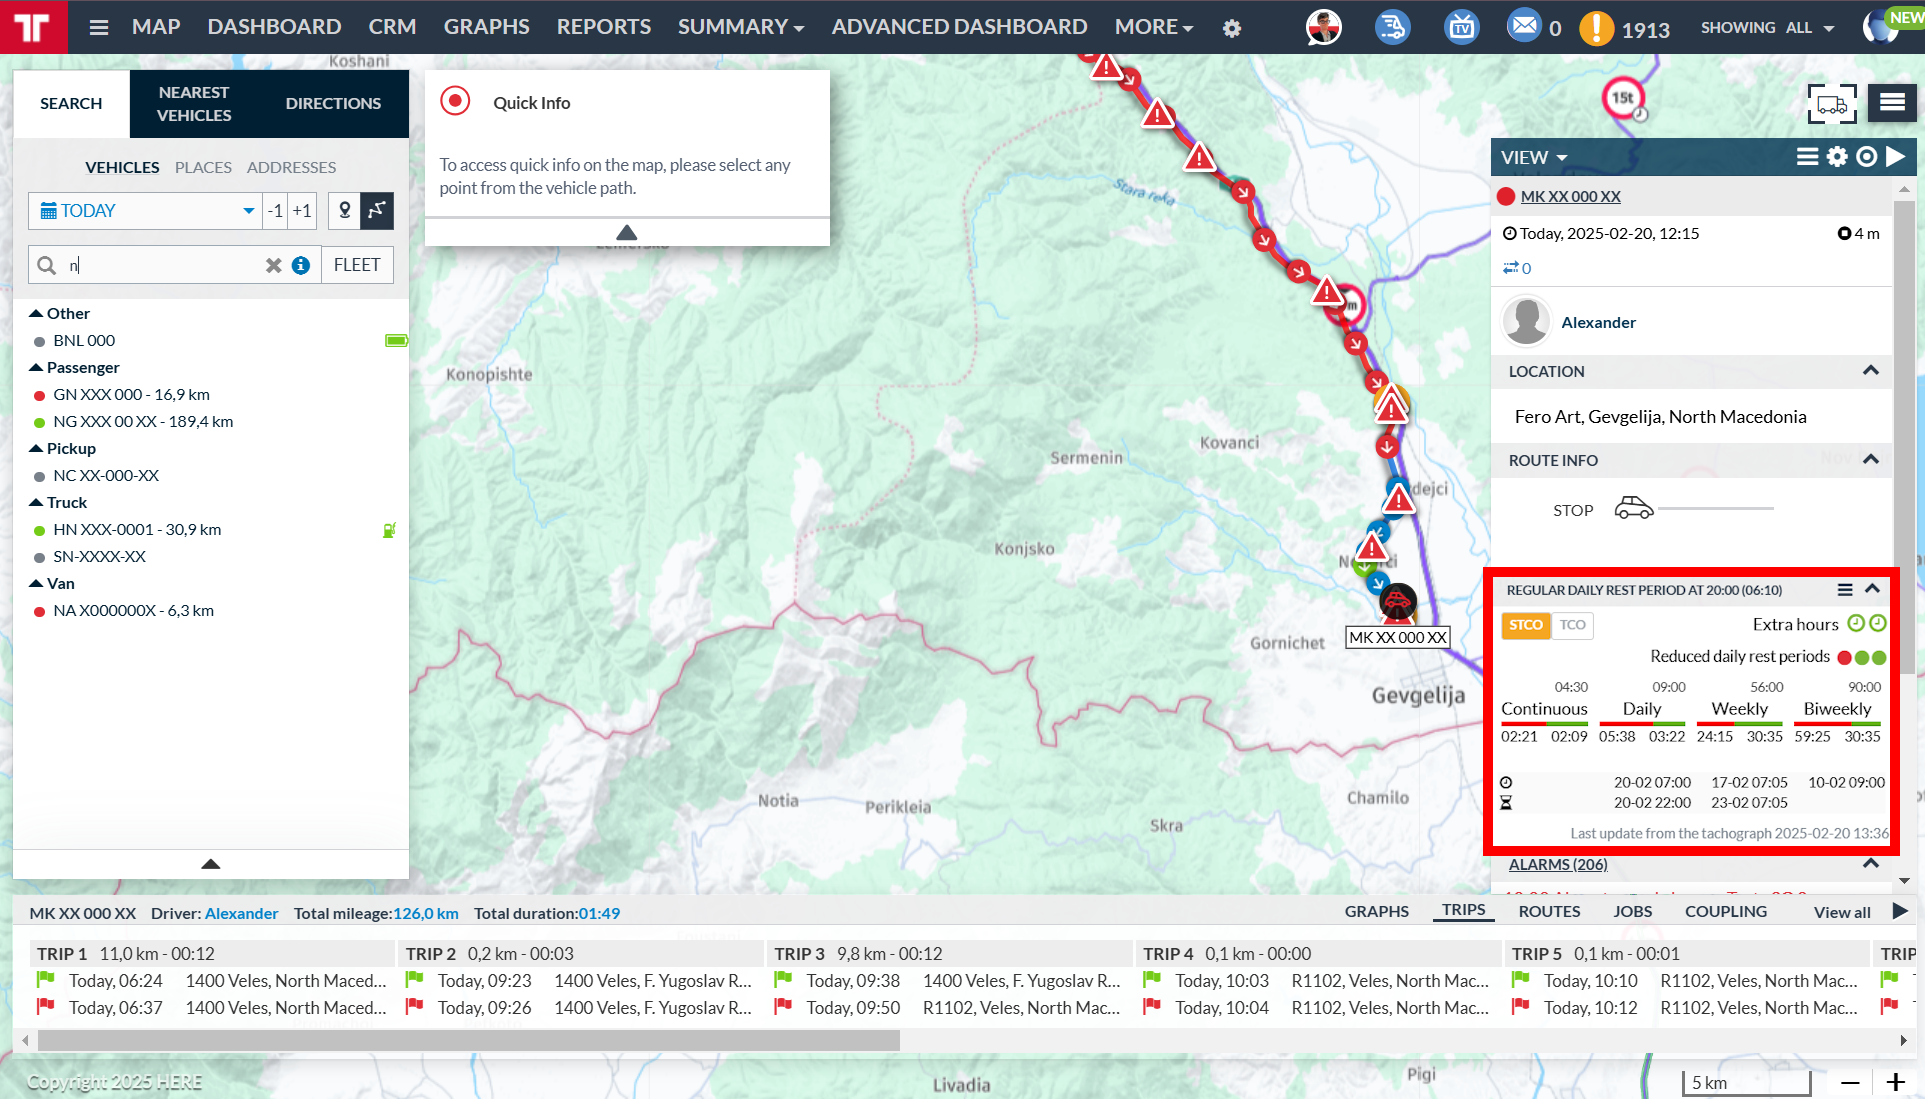Viewport: 1925px width, 1099px height.
Task: Open the settings gear in navigation bar
Action: [1232, 28]
